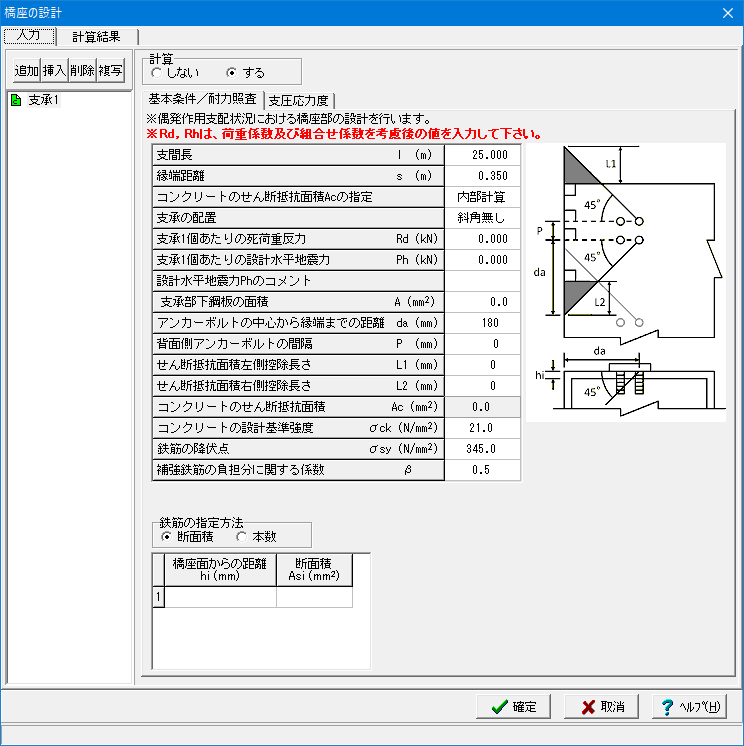The height and width of the screenshot is (746, 744).
Task: Click the 挿入 button
Action: pos(54,70)
